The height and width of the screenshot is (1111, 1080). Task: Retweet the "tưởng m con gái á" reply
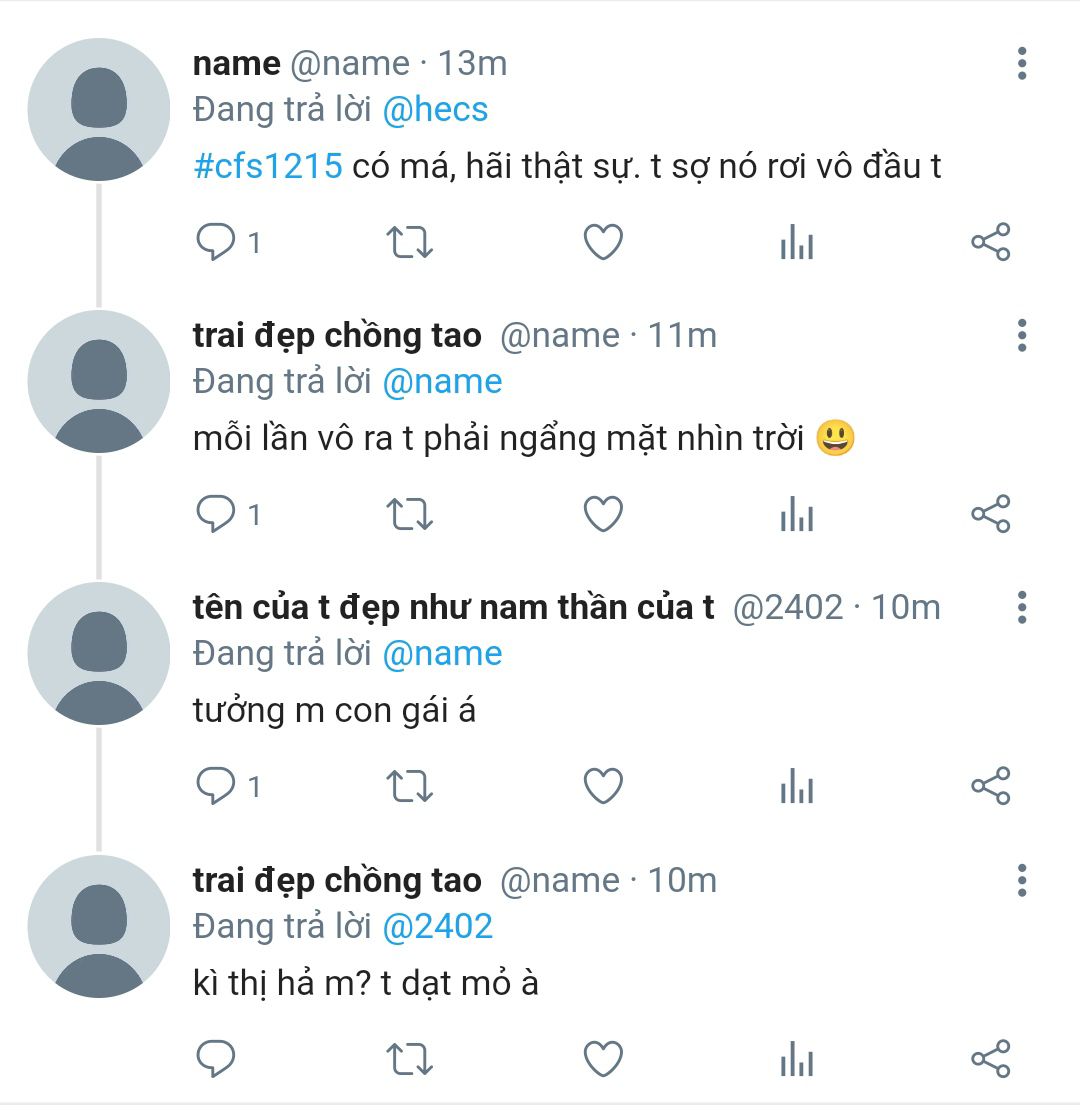409,787
